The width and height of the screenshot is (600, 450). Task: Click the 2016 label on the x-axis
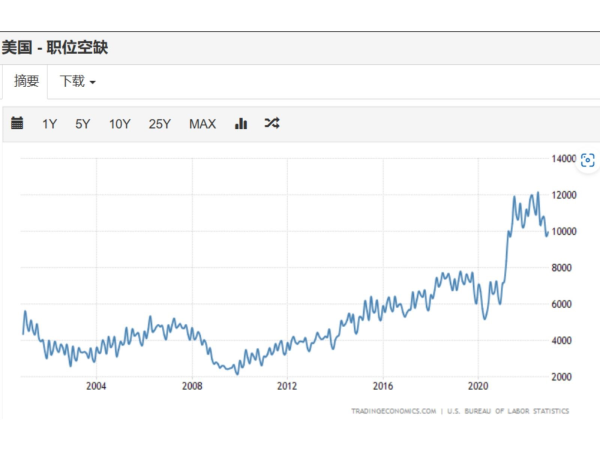(x=382, y=386)
